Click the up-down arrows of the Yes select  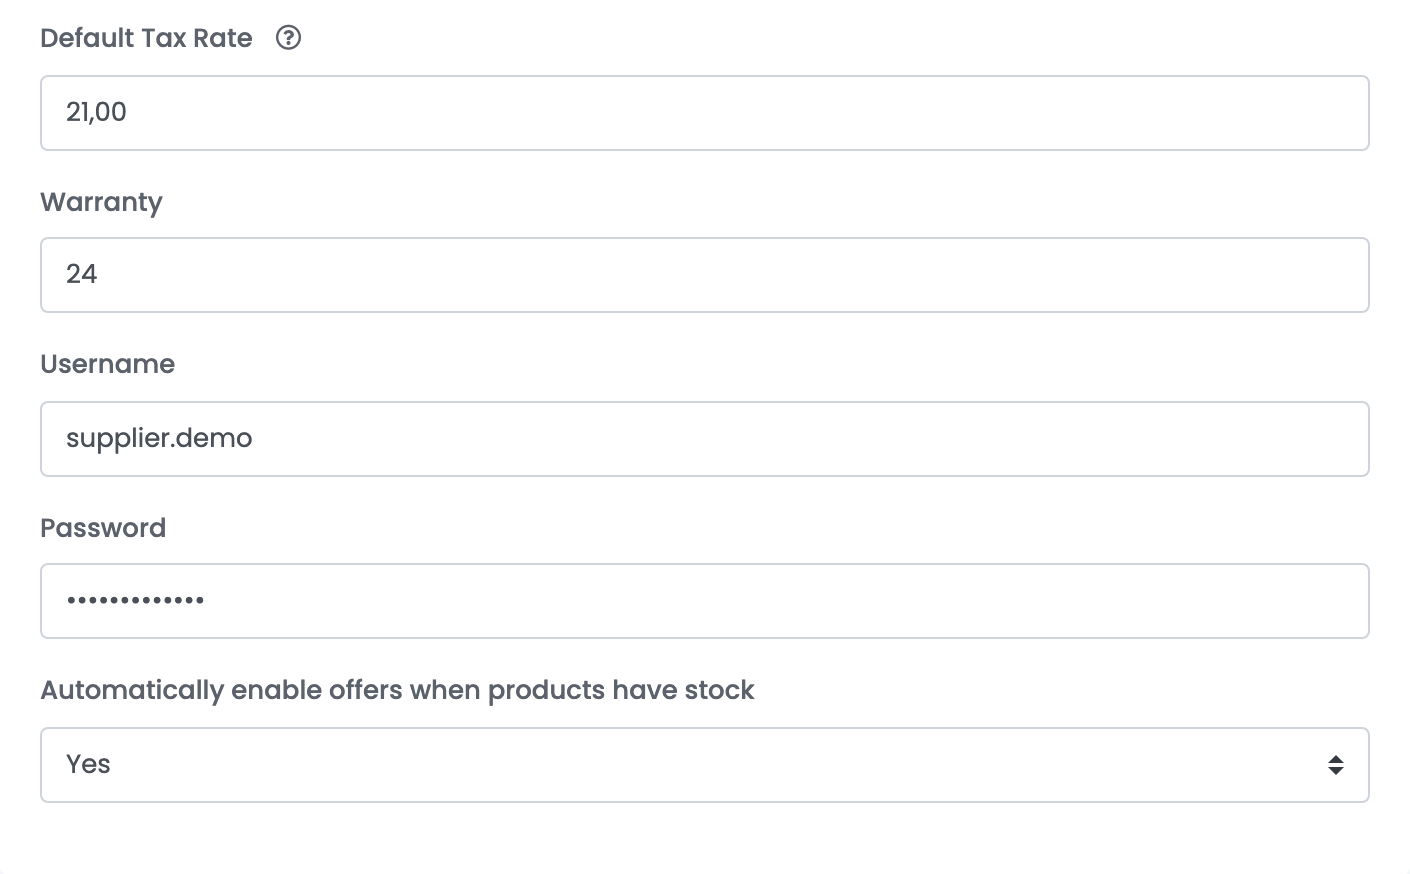1335,765
